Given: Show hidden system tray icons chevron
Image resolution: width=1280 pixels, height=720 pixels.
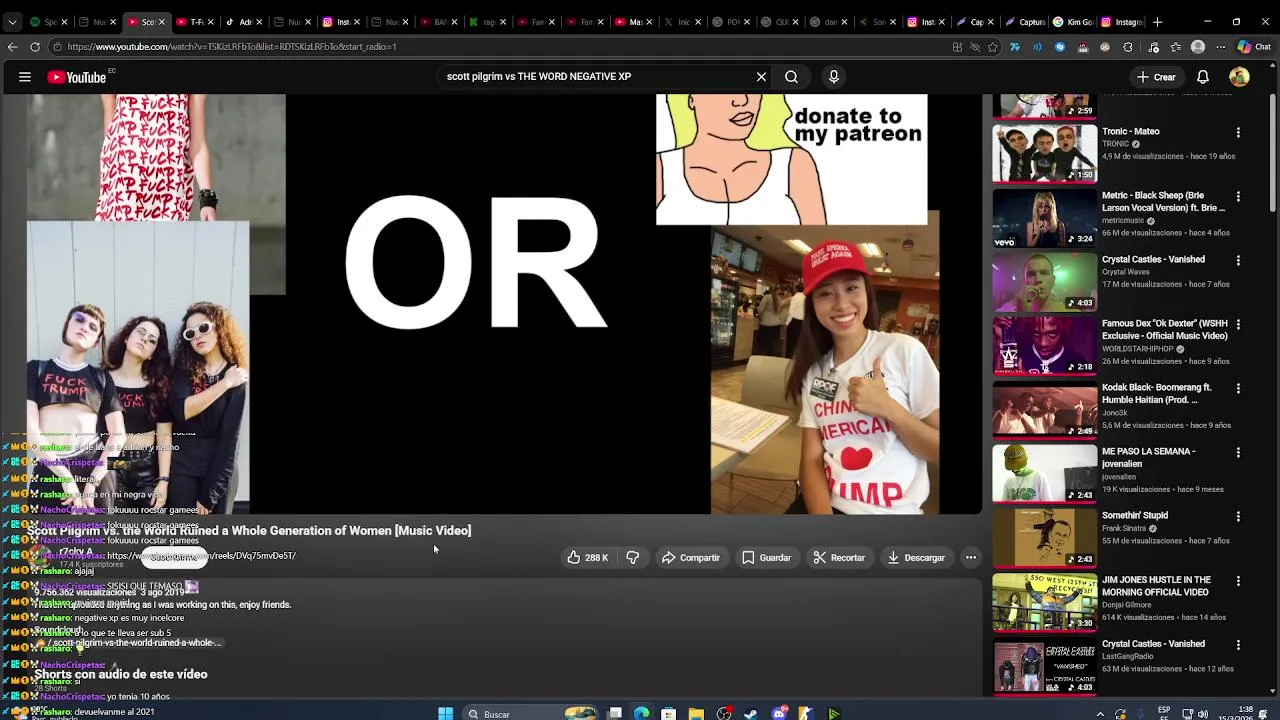Looking at the screenshot, I should pyautogui.click(x=1100, y=714).
